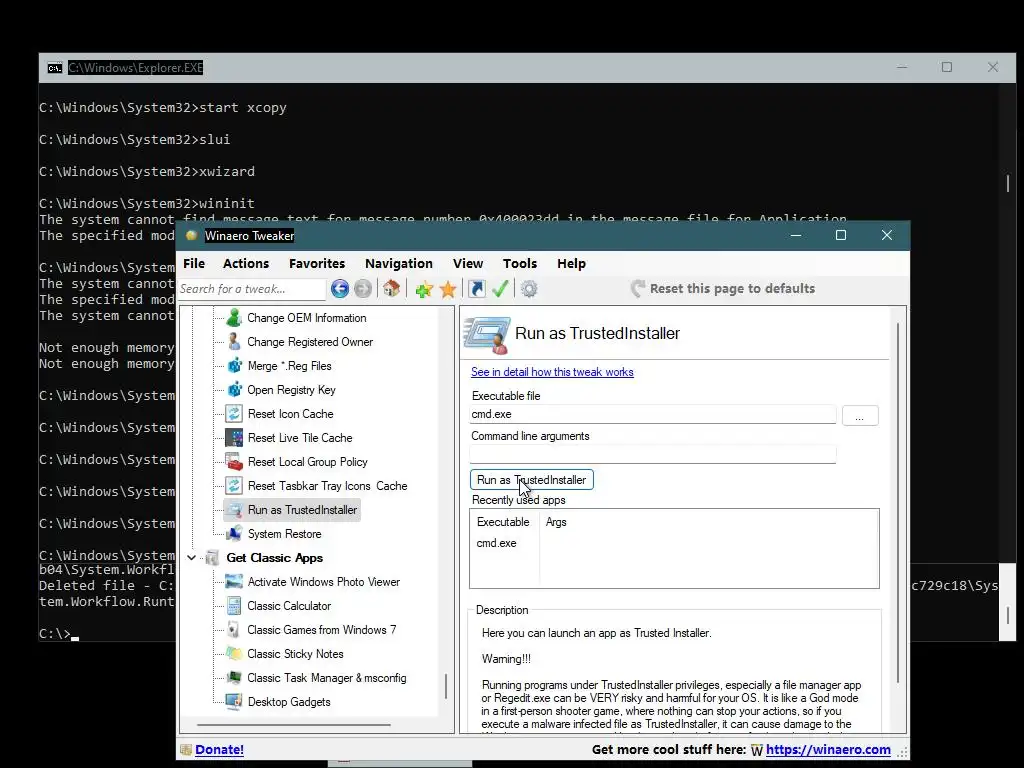Screen dimensions: 1024x768
Task: Minimize the command prompt window
Action: (902, 67)
